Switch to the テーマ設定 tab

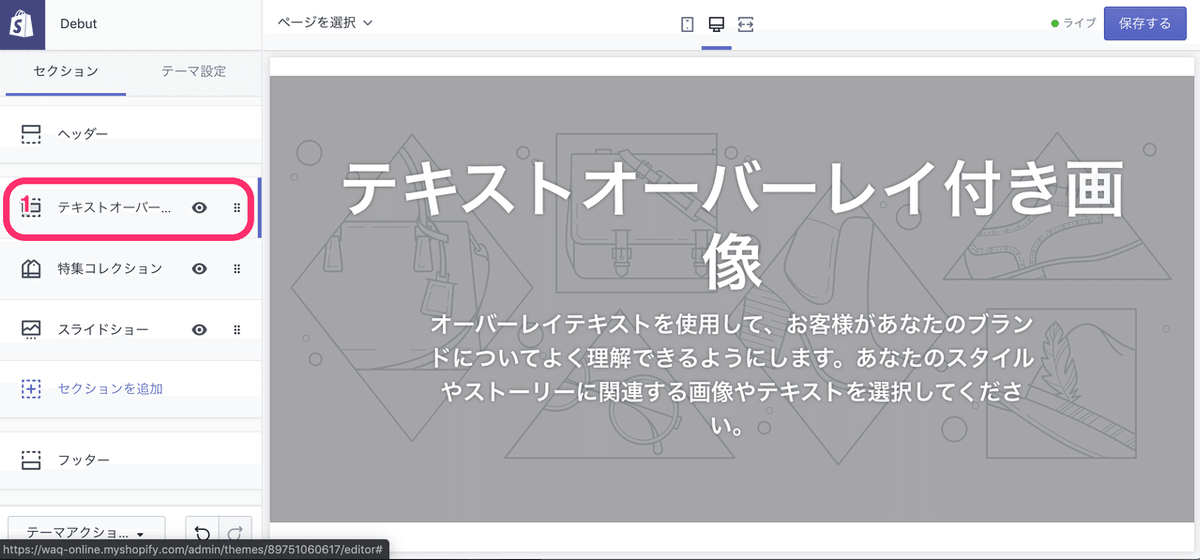[x=193, y=71]
